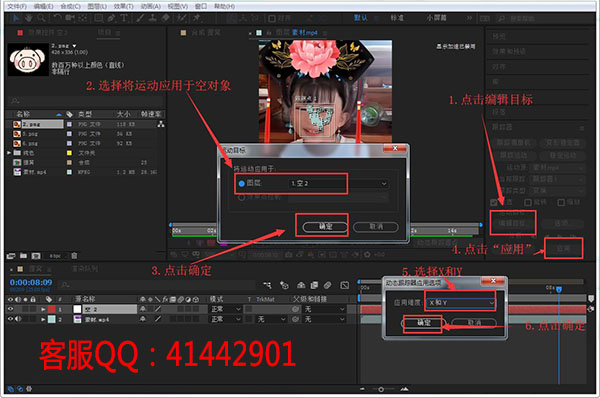Screen dimensions: 600x398
Task: Click 取消 in motion target dialog
Action: coord(376,227)
